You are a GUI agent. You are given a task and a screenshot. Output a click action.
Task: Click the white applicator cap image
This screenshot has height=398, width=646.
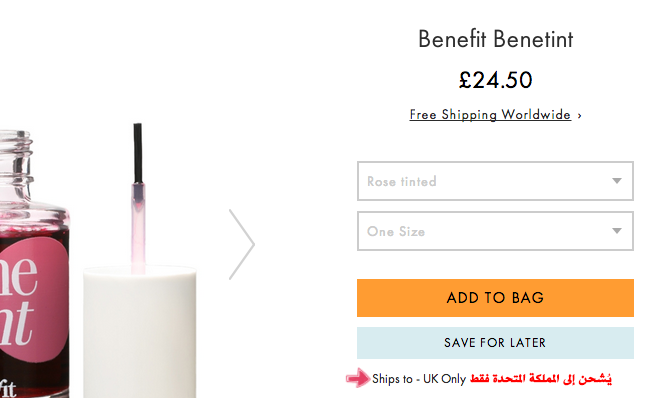[x=140, y=332]
